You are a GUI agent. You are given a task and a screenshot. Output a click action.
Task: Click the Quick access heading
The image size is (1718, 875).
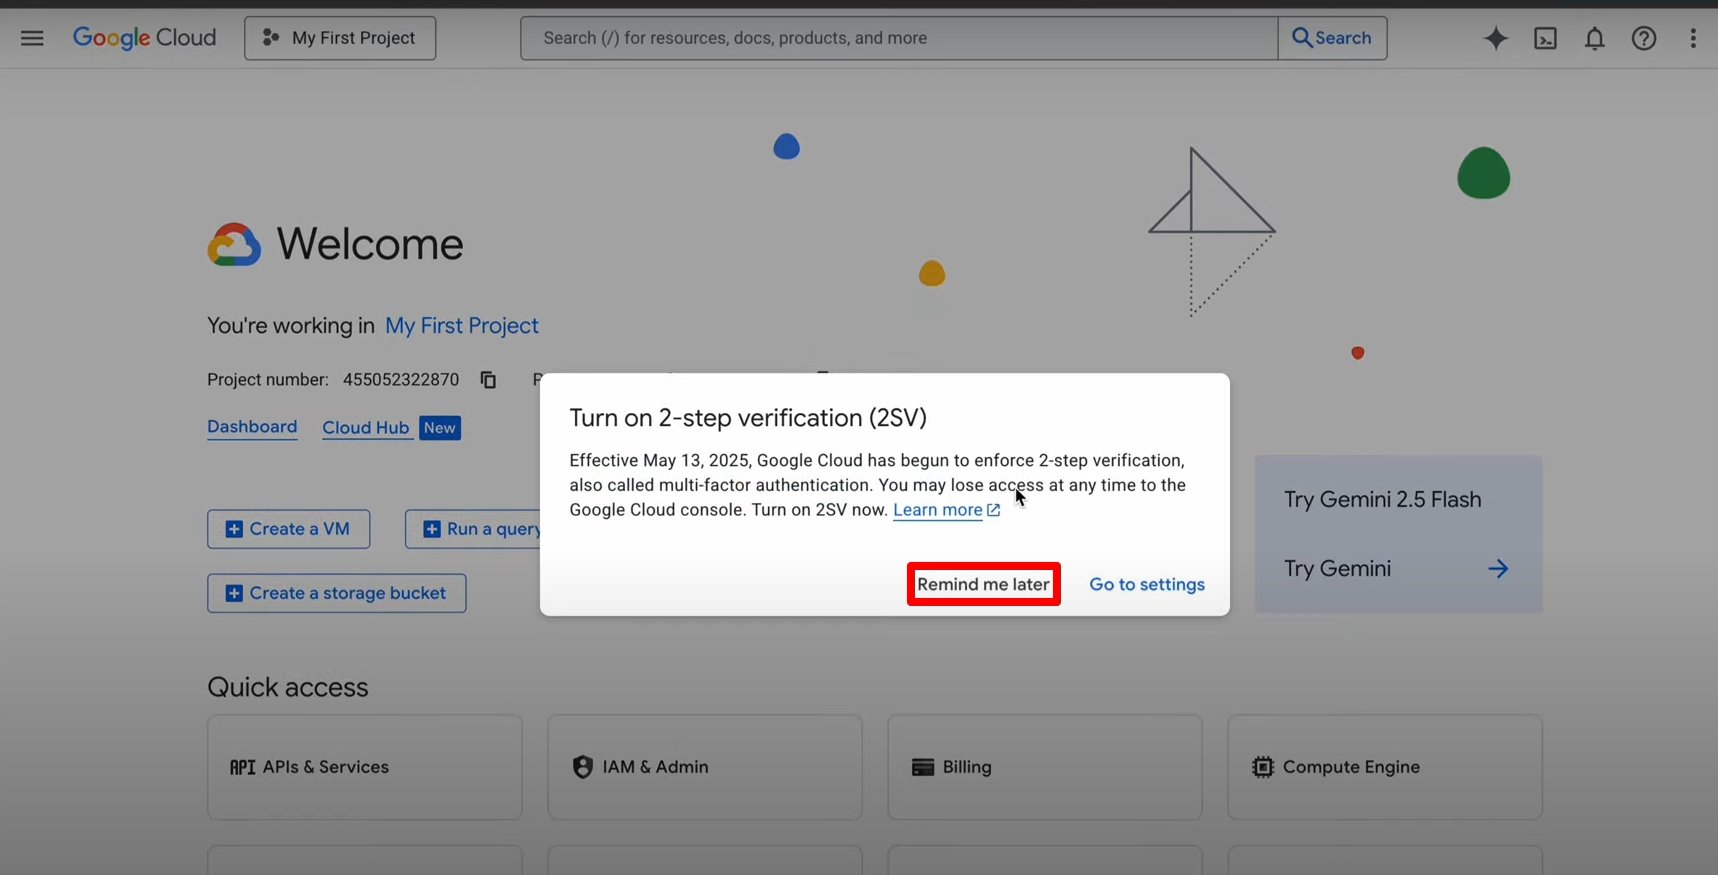tap(288, 687)
